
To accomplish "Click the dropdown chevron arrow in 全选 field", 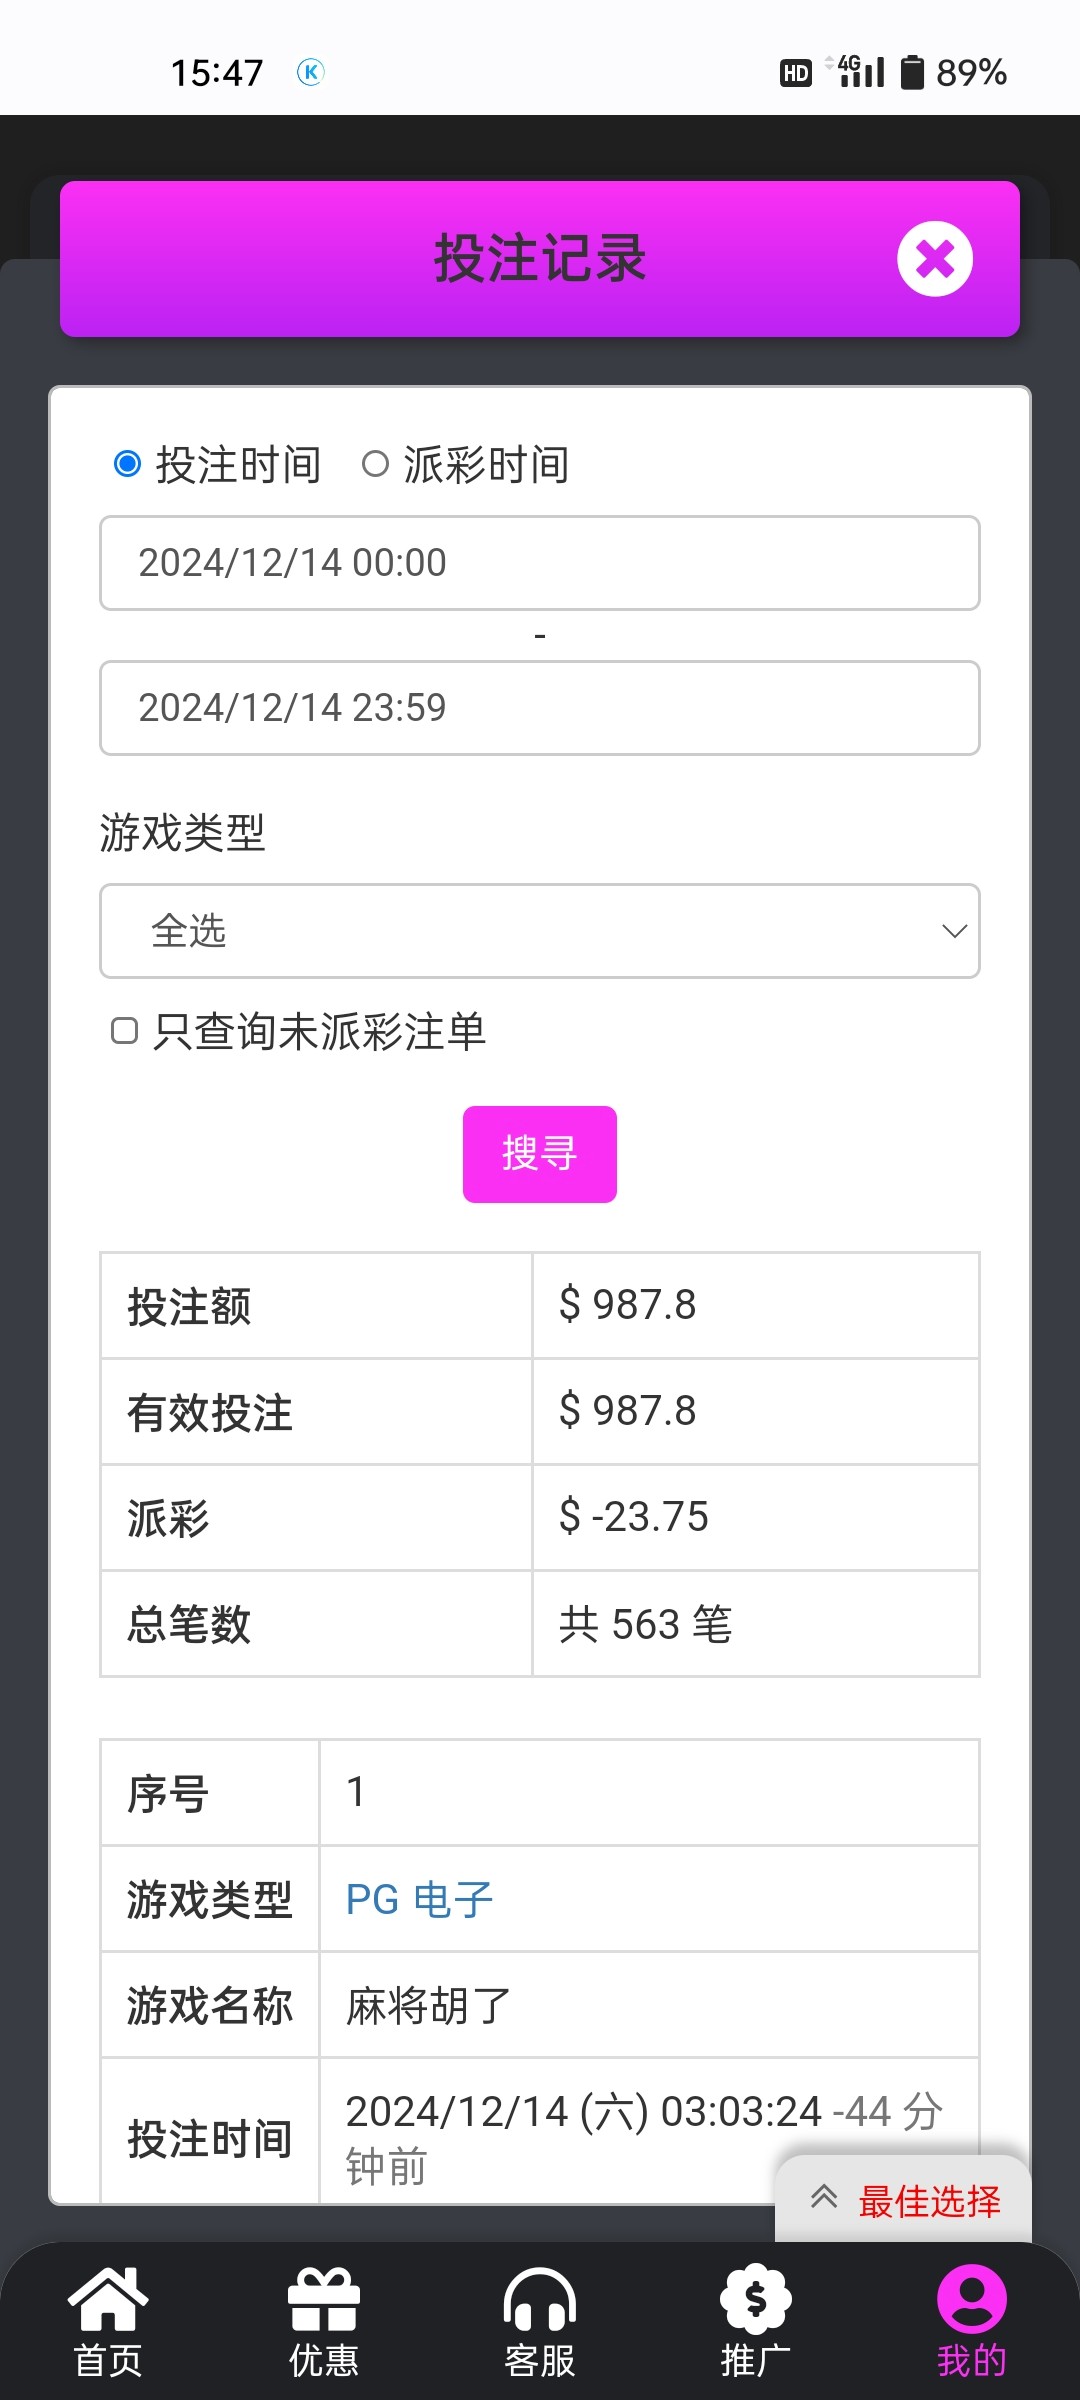I will point(954,931).
